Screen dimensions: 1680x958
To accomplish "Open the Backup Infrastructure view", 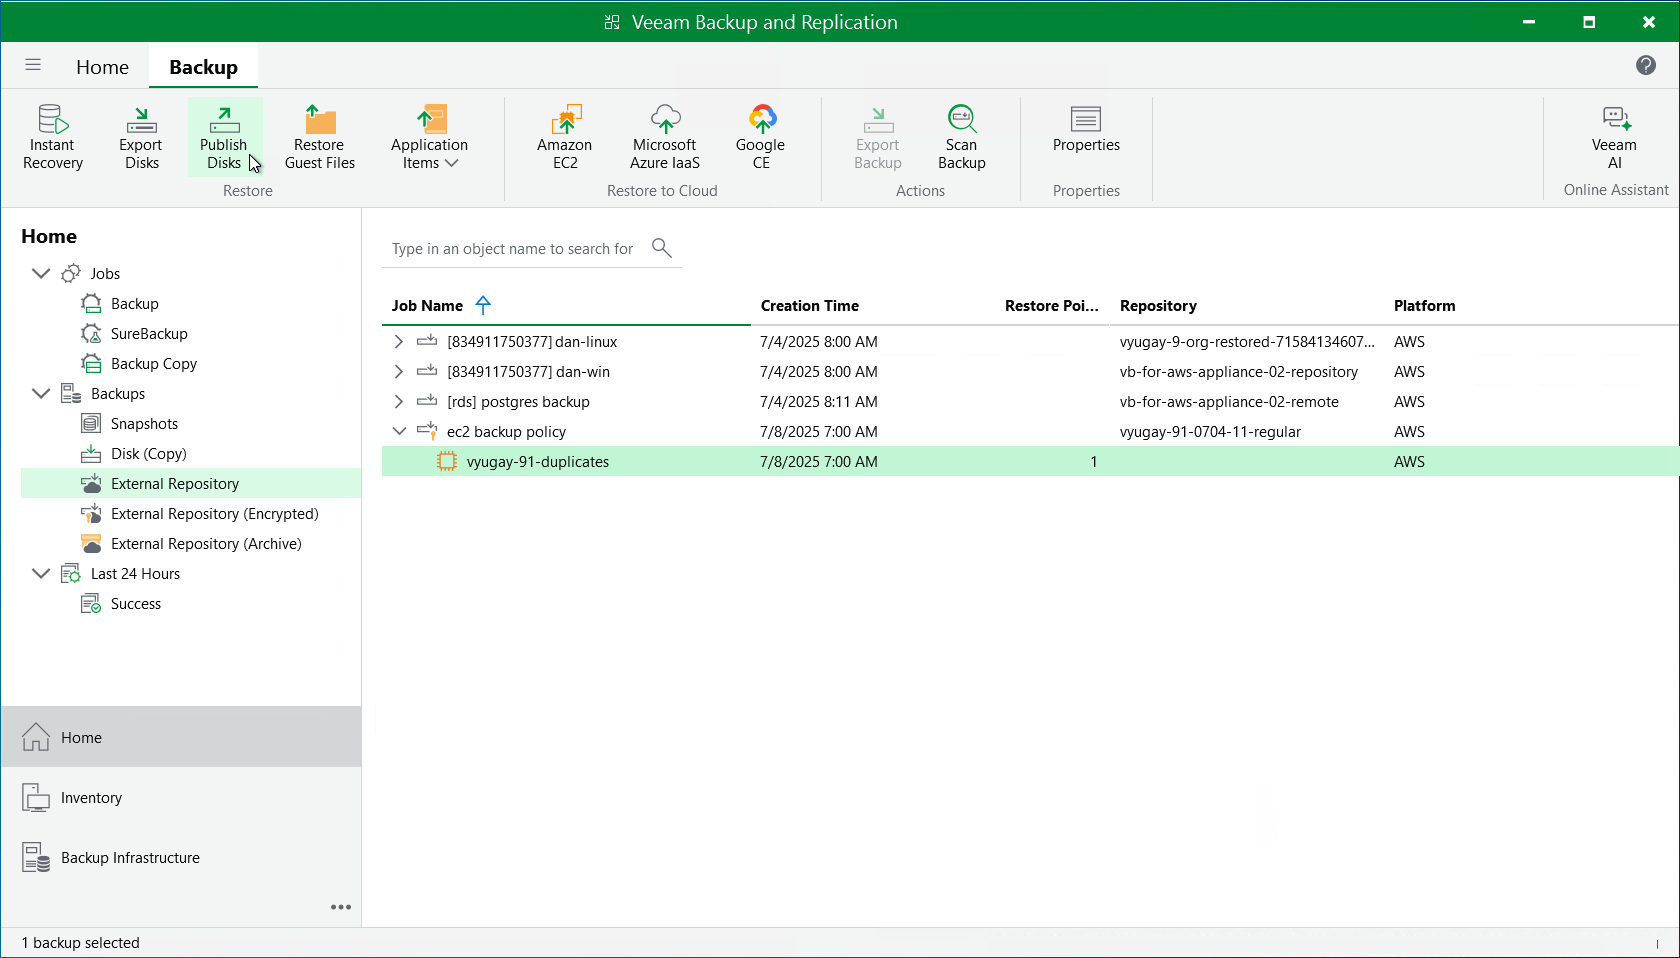I will (x=130, y=858).
